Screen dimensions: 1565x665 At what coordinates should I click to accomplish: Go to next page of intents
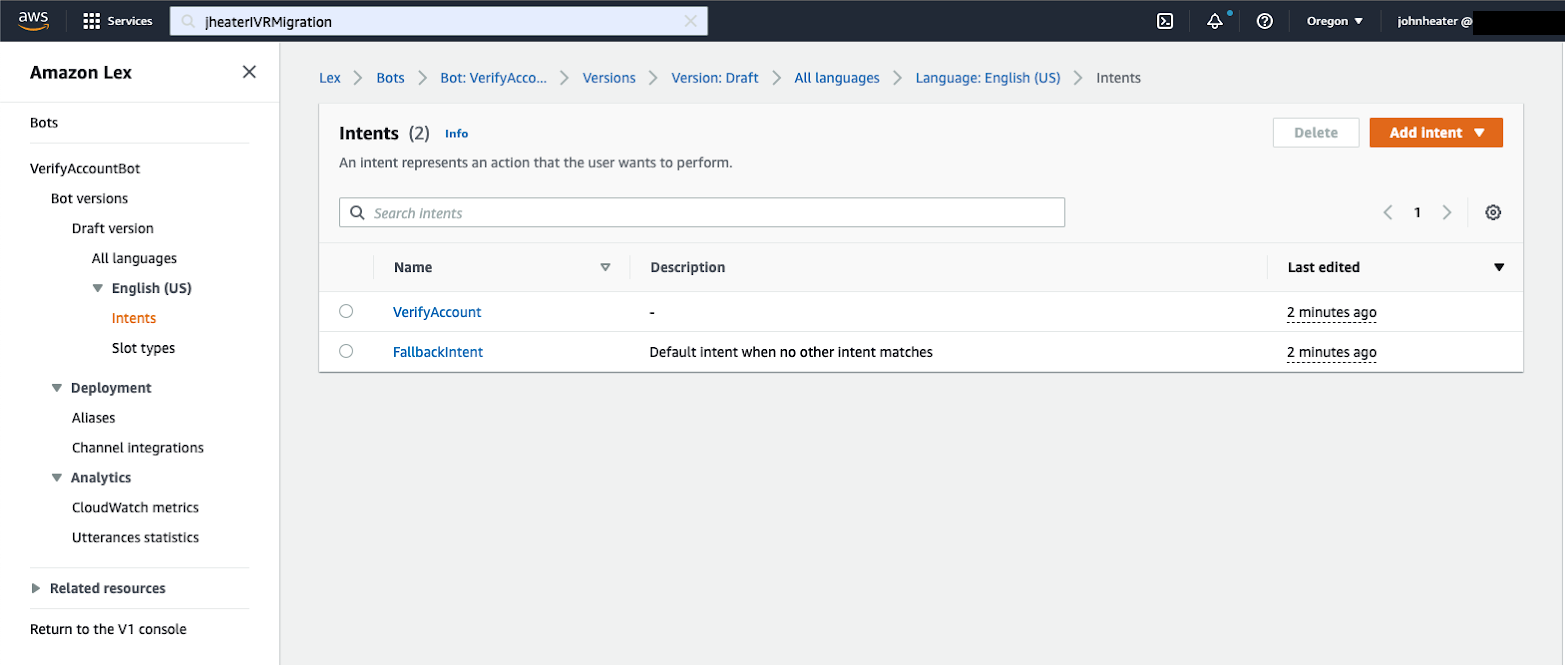click(x=1446, y=212)
